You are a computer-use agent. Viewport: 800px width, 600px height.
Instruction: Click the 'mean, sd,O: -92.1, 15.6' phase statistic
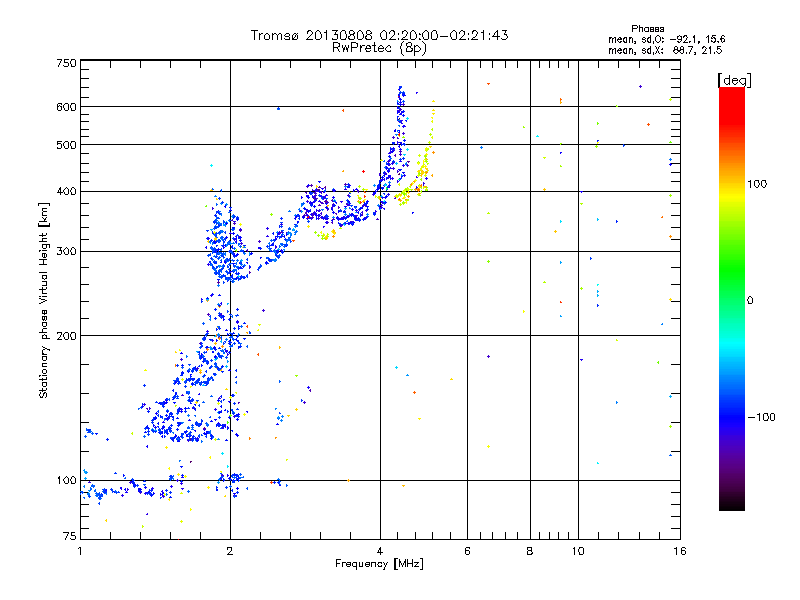(x=666, y=39)
